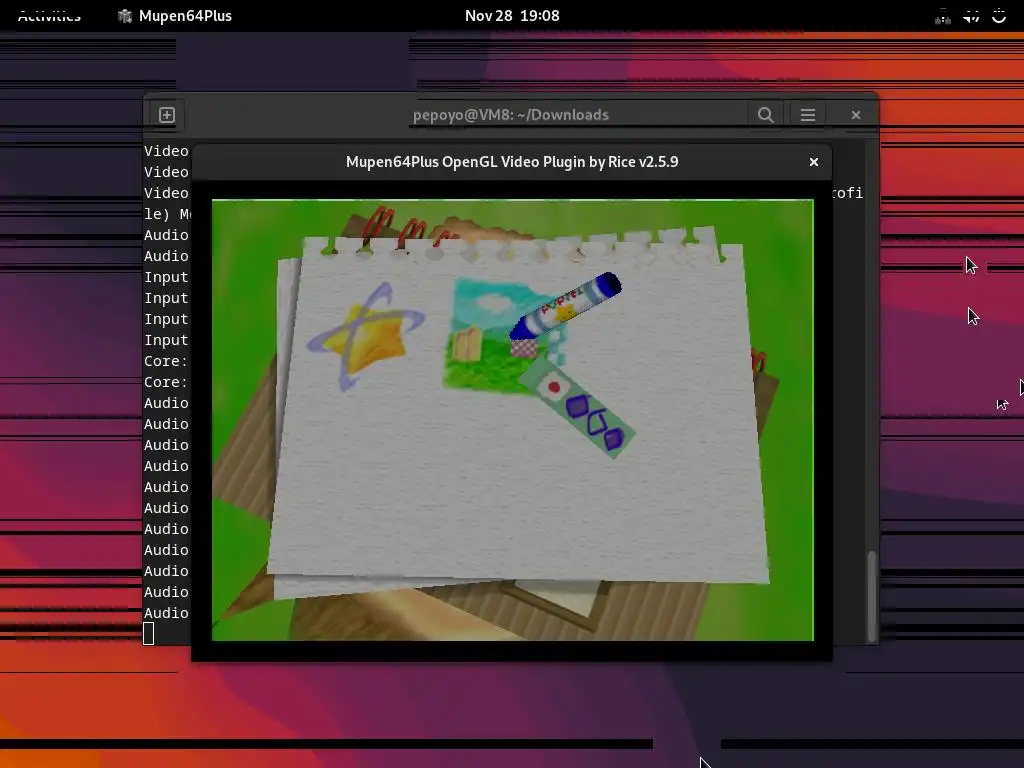
Task: Click the blue crayon in the game view
Action: tap(565, 306)
